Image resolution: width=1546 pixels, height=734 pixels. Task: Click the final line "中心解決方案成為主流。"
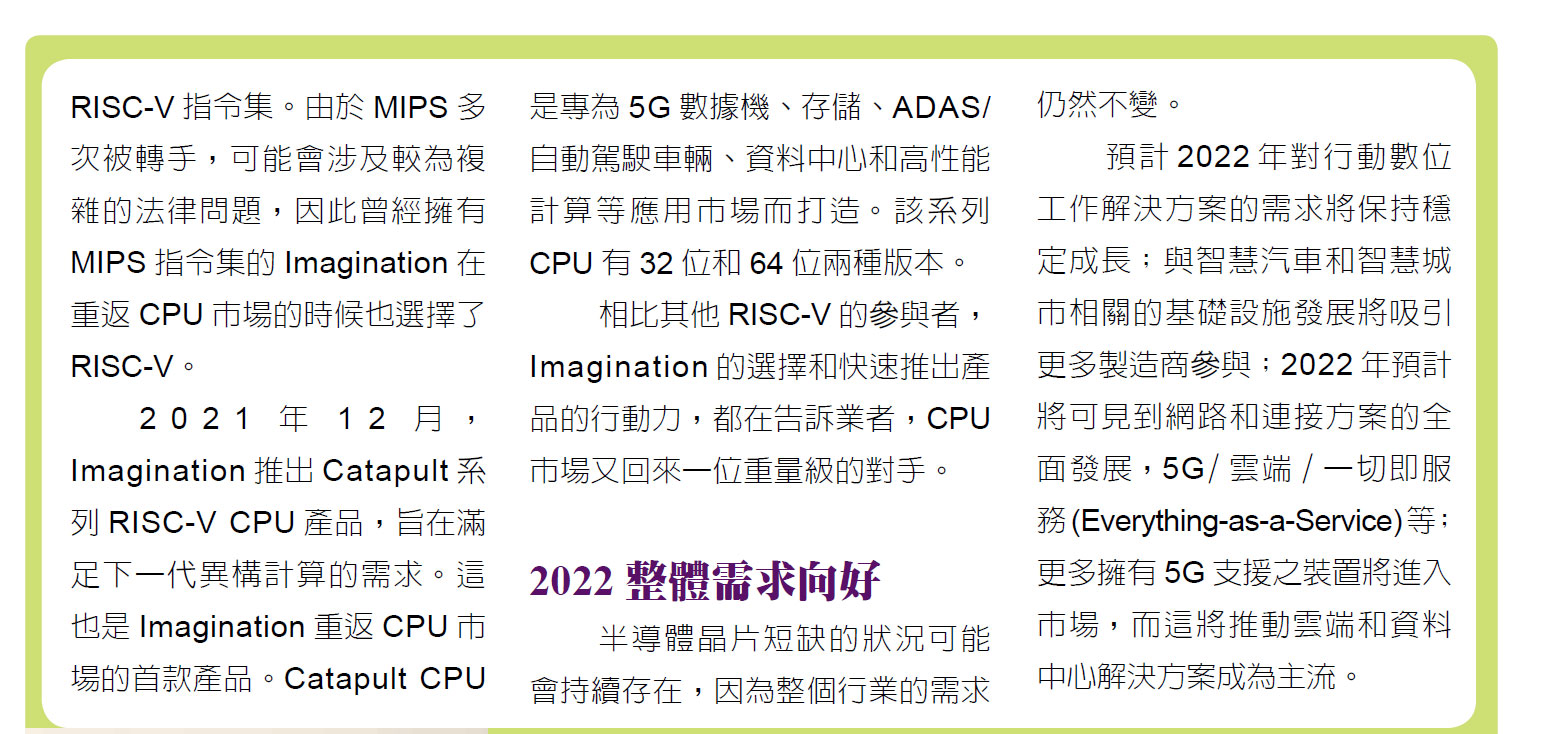click(x=1199, y=677)
